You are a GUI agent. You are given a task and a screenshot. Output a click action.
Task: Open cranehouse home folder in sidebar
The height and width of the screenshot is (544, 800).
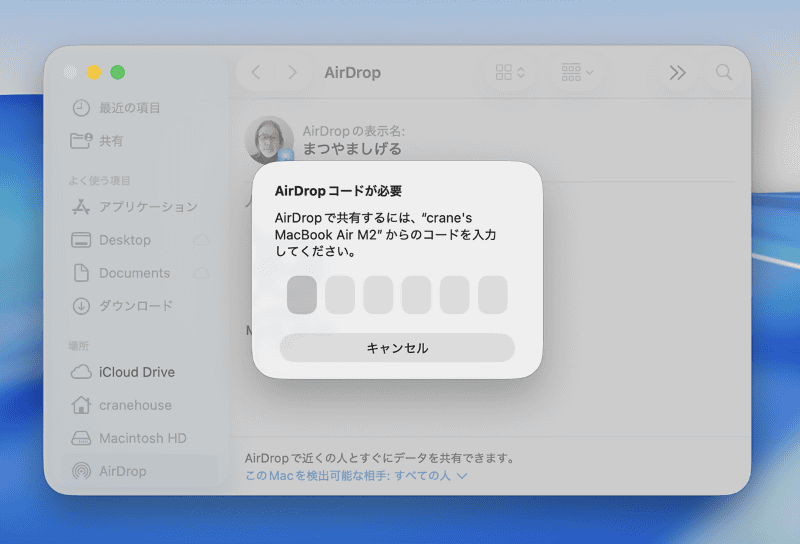point(142,405)
